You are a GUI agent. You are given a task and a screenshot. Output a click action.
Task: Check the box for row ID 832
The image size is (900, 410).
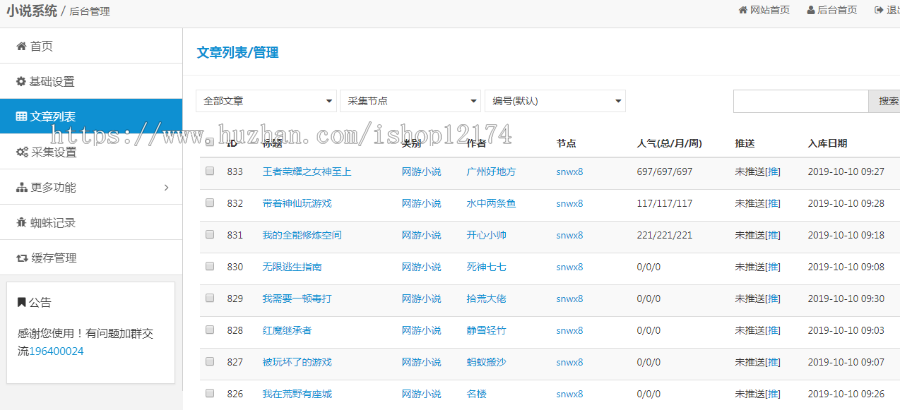[x=210, y=202]
